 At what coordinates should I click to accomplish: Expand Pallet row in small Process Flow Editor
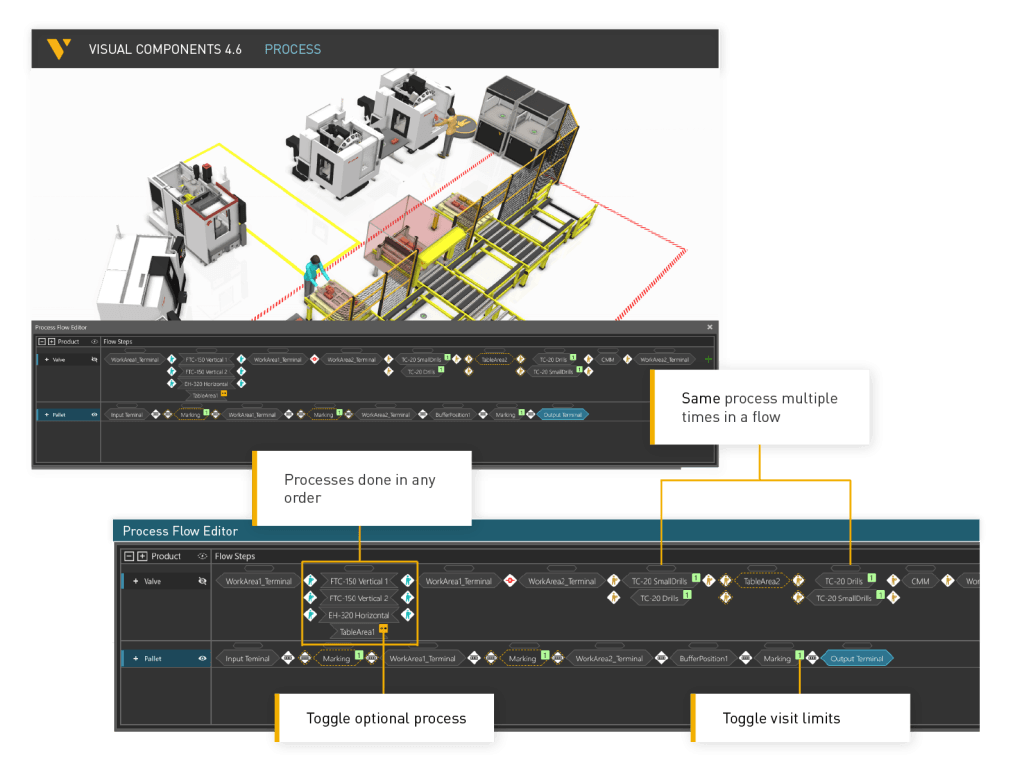point(46,415)
